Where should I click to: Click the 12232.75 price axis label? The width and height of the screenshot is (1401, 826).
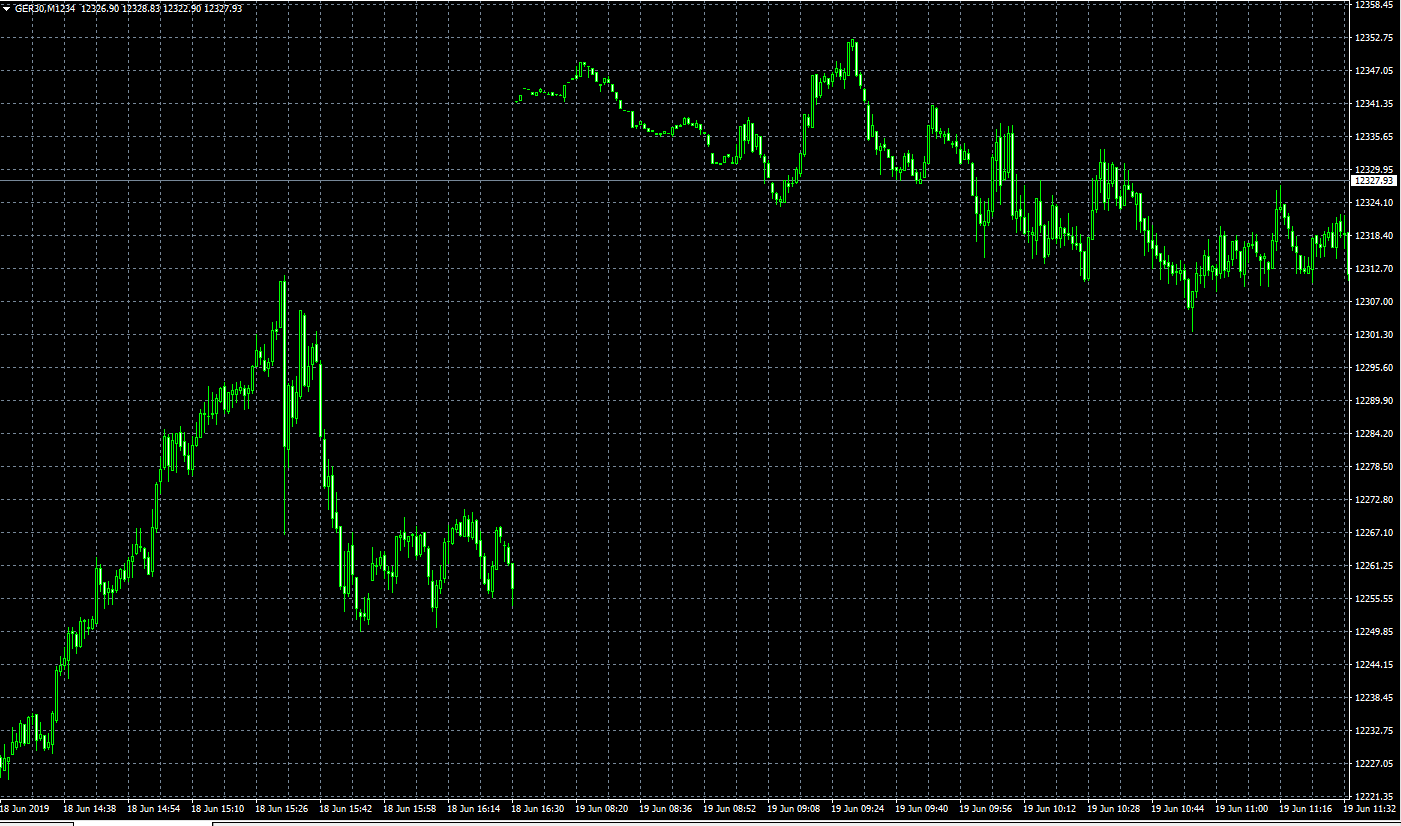(1375, 731)
